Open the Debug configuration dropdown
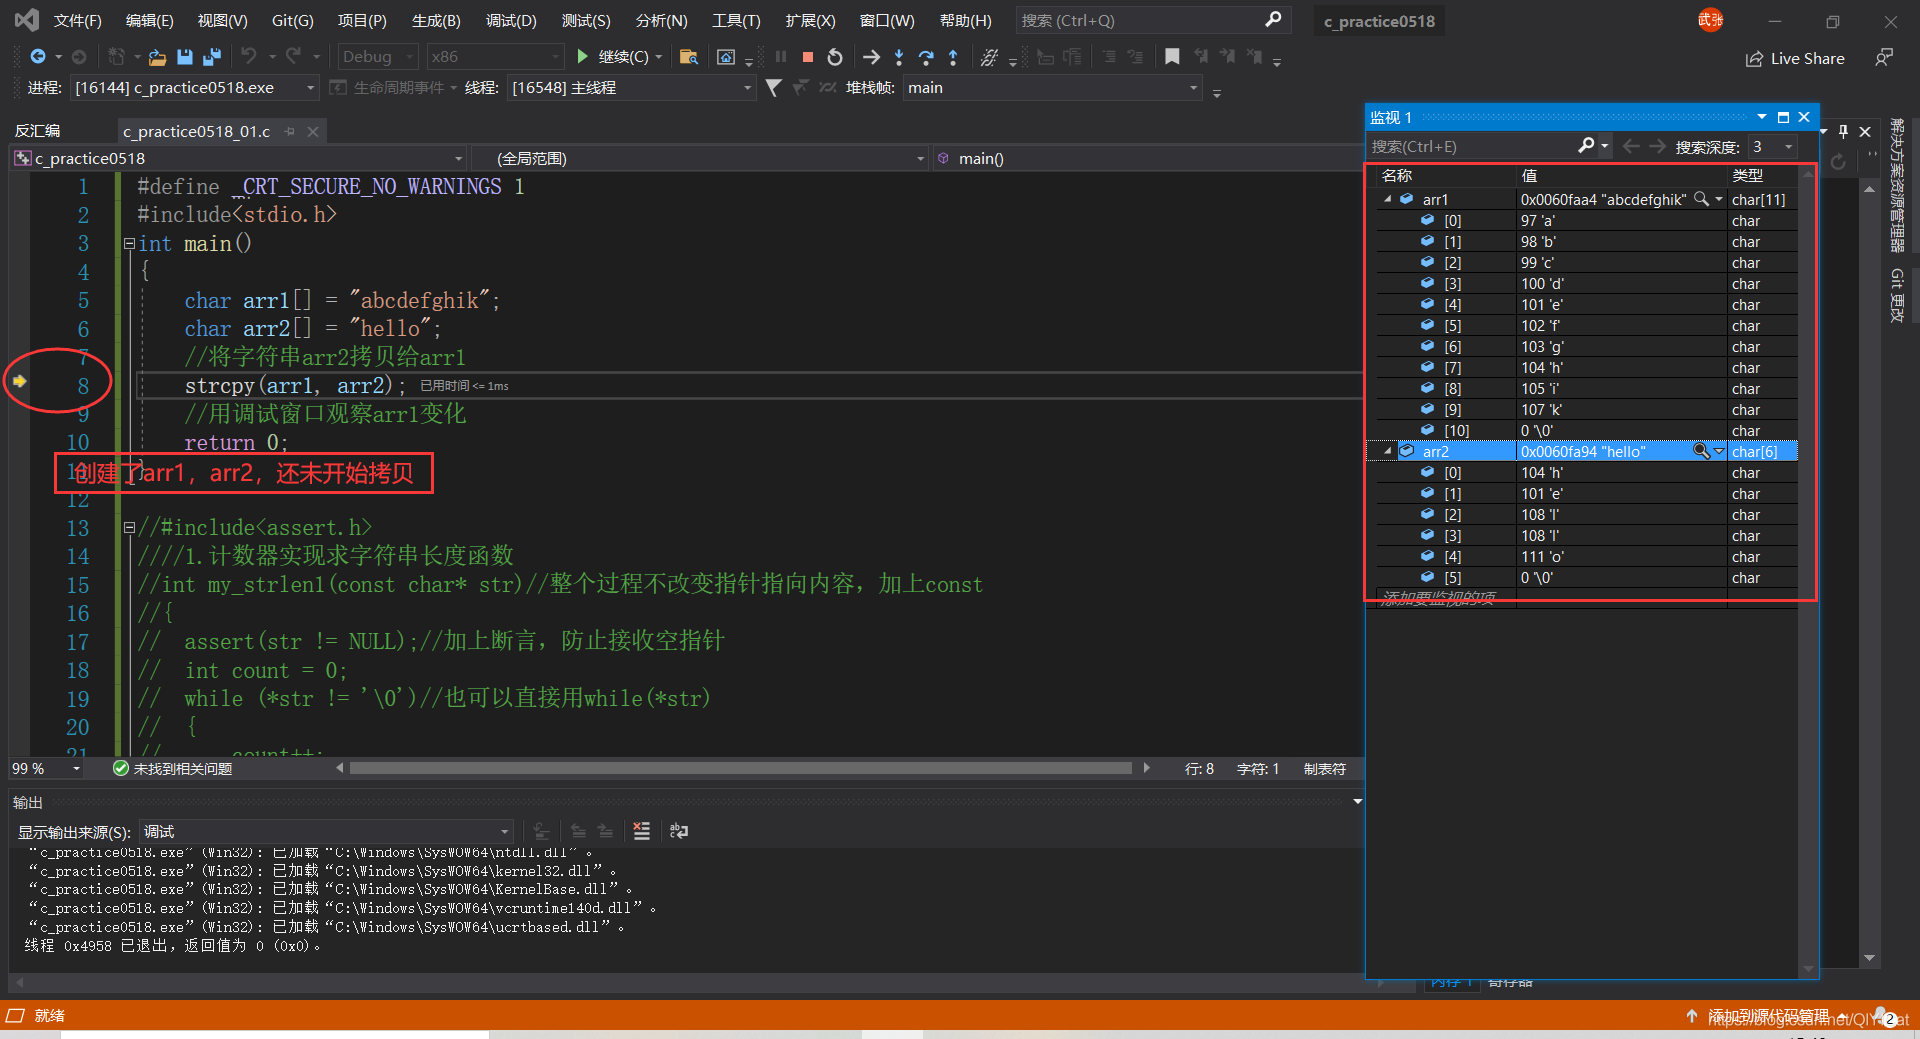The height and width of the screenshot is (1039, 1920). 377,57
